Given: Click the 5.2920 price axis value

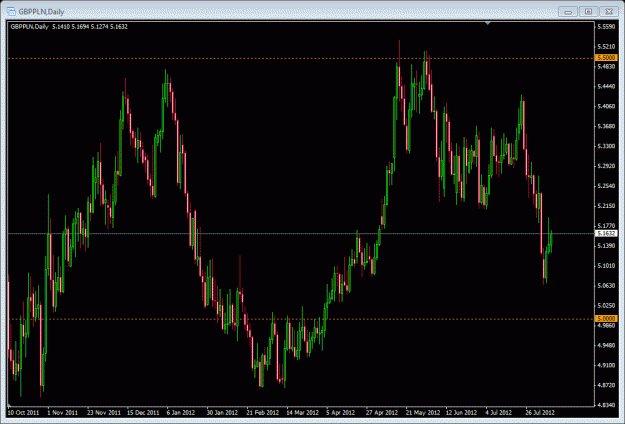Looking at the screenshot, I should 606,166.
